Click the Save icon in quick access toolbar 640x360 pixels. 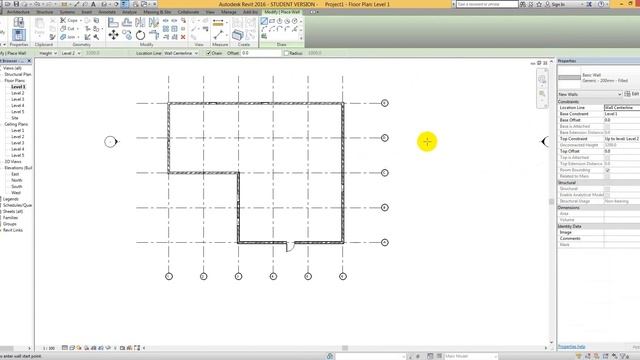pyautogui.click(x=16, y=4)
